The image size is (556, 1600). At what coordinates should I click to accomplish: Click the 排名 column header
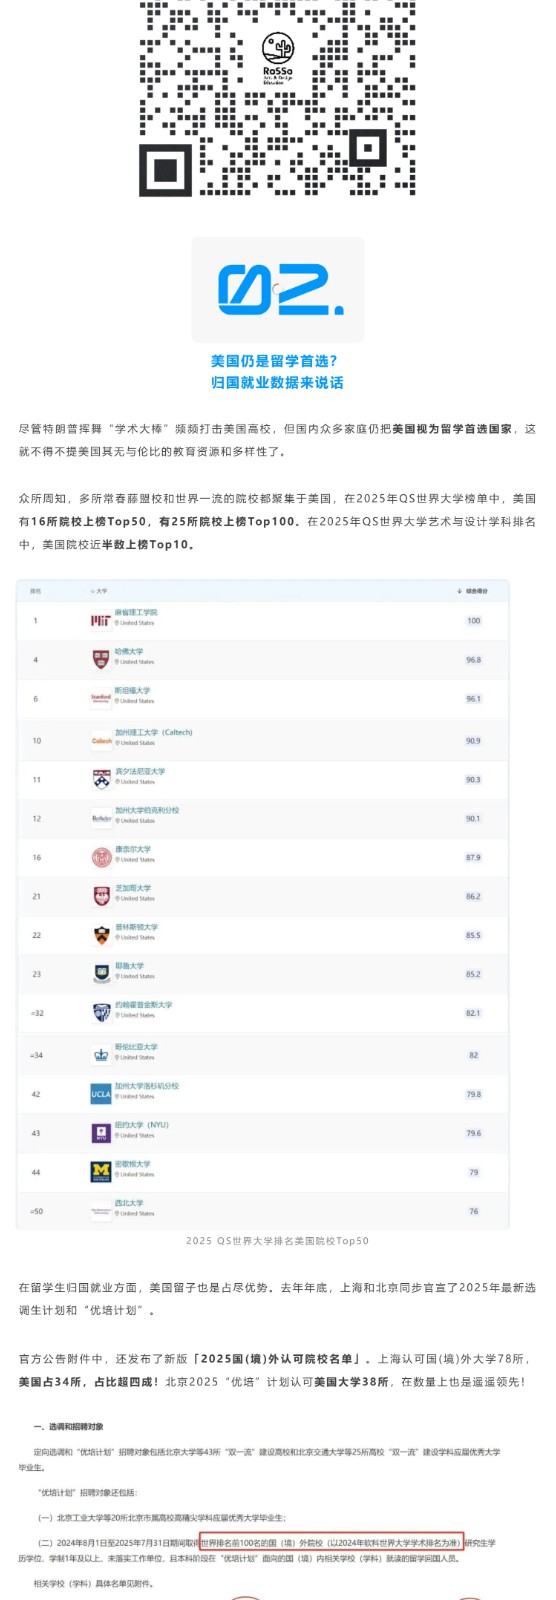36,591
